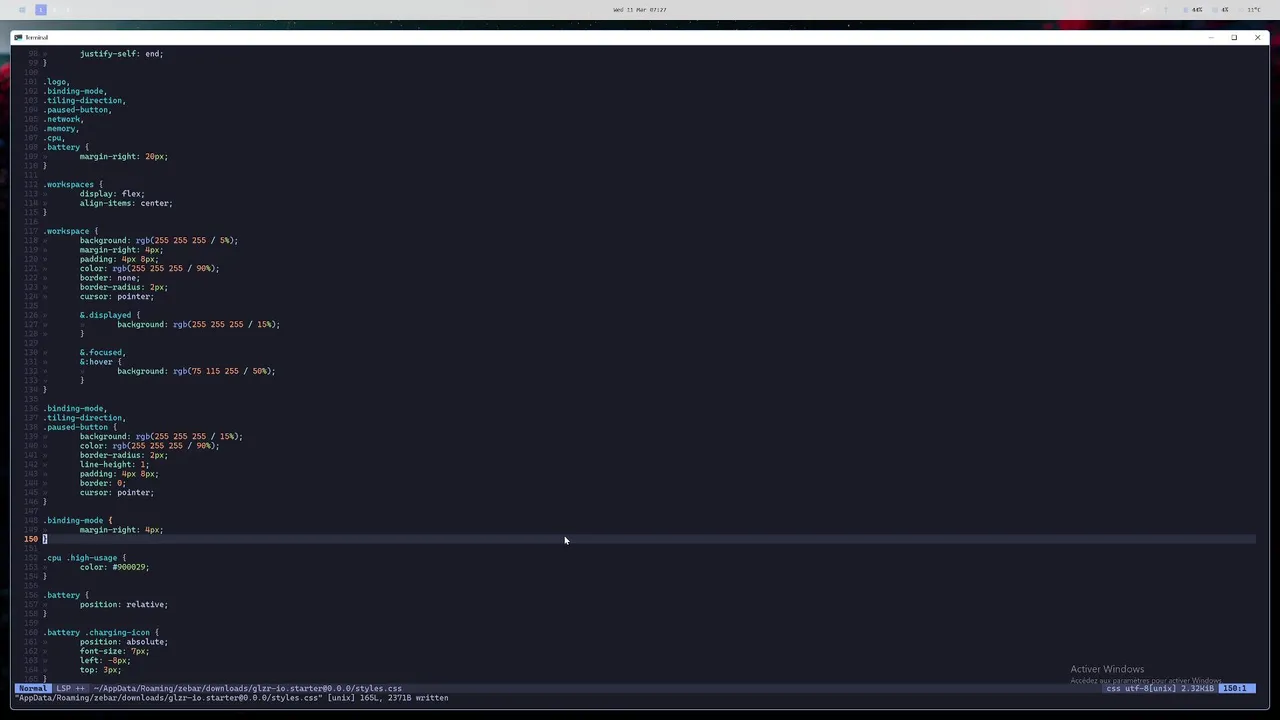
Task: Click the Terminal window title text
Action: point(37,37)
